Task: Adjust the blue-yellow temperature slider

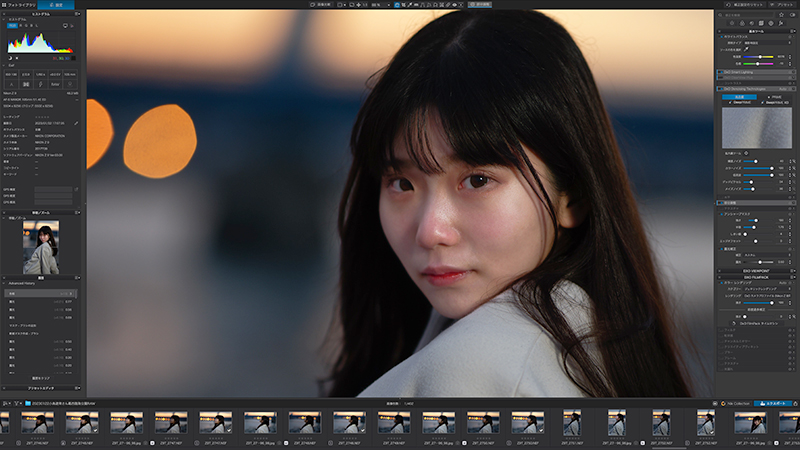Action: pos(758,57)
